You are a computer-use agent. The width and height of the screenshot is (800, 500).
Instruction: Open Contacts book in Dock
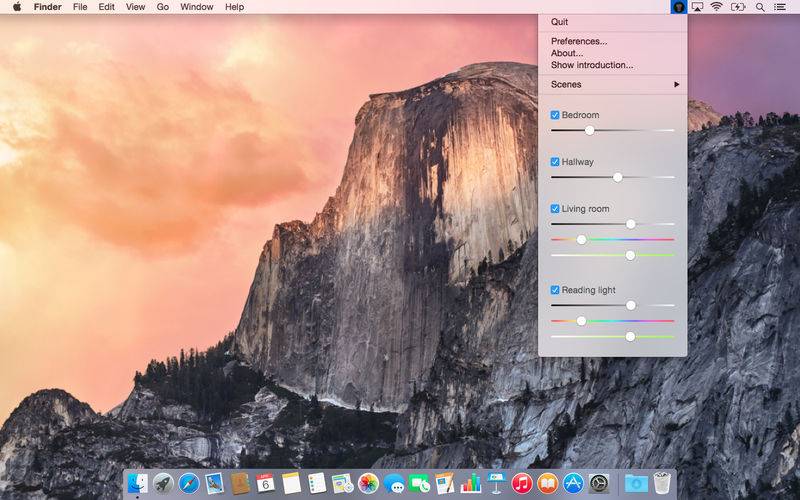pyautogui.click(x=240, y=483)
